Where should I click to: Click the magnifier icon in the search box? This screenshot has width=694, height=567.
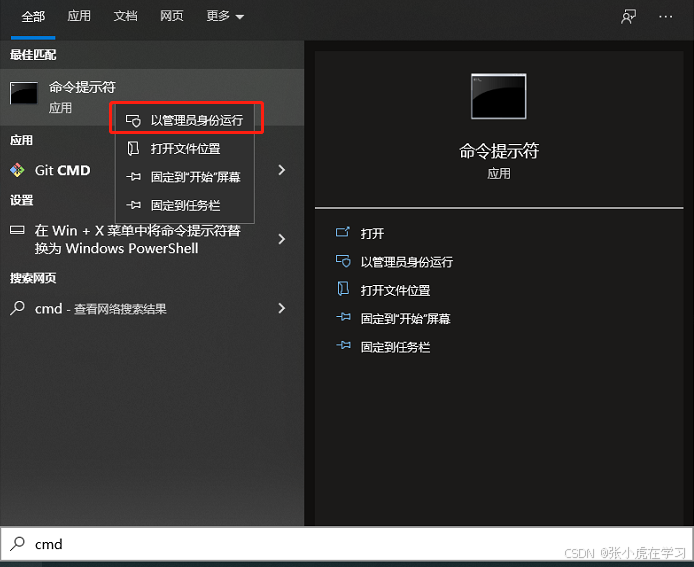(x=18, y=543)
